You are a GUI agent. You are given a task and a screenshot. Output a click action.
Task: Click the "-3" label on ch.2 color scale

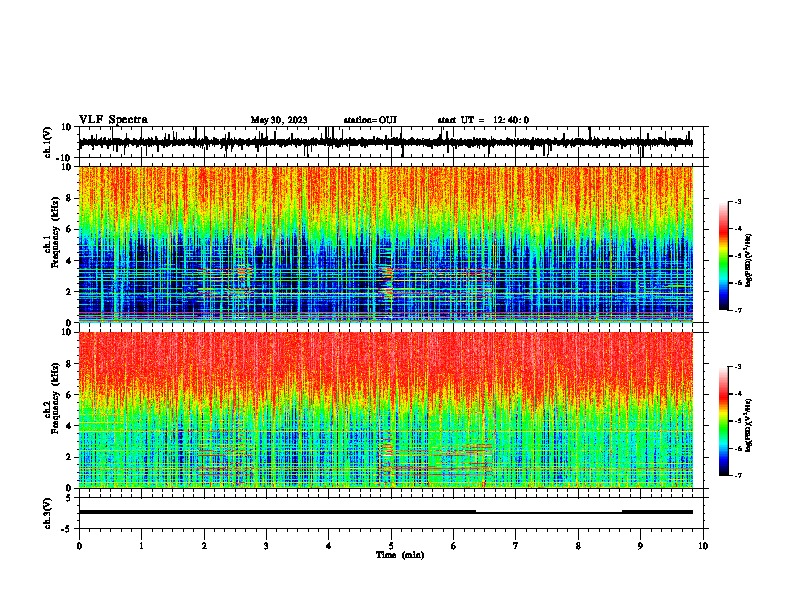click(x=738, y=367)
